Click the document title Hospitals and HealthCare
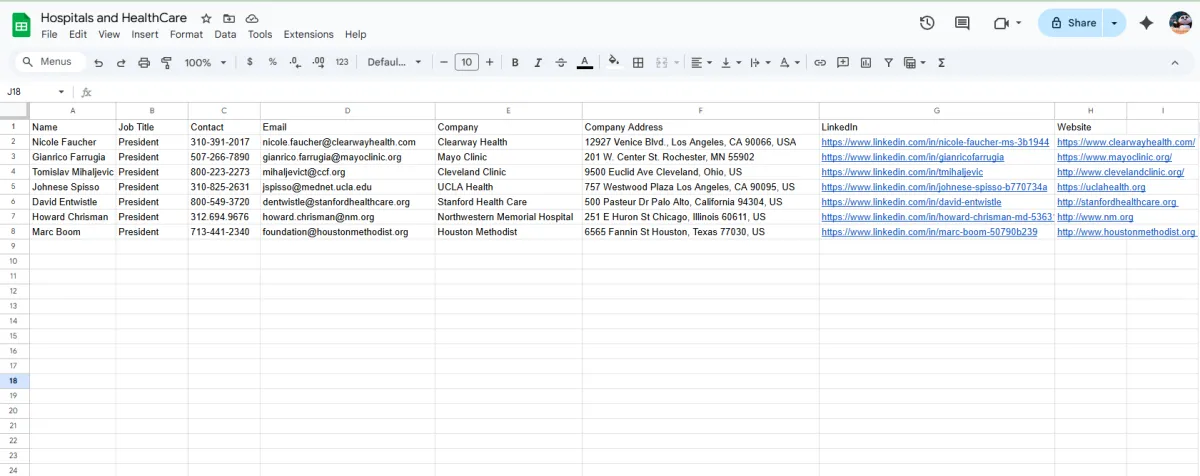The height and width of the screenshot is (476, 1200). pyautogui.click(x=114, y=18)
